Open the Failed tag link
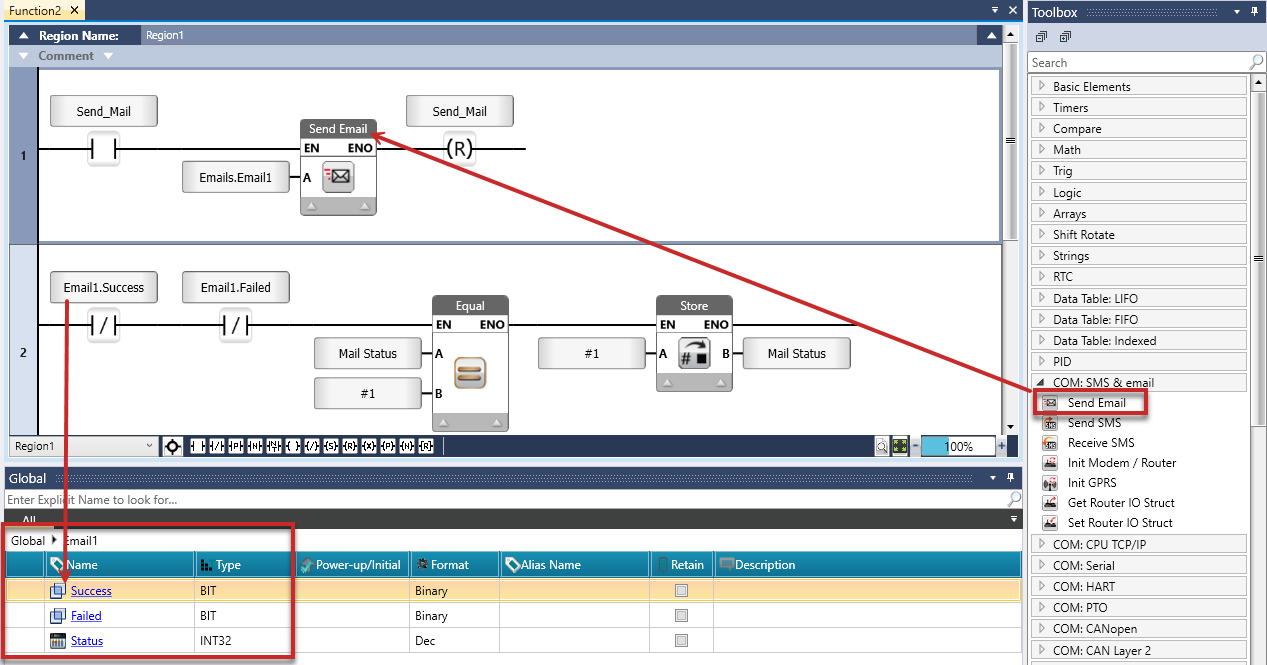This screenshot has height=665, width=1267. 86,616
